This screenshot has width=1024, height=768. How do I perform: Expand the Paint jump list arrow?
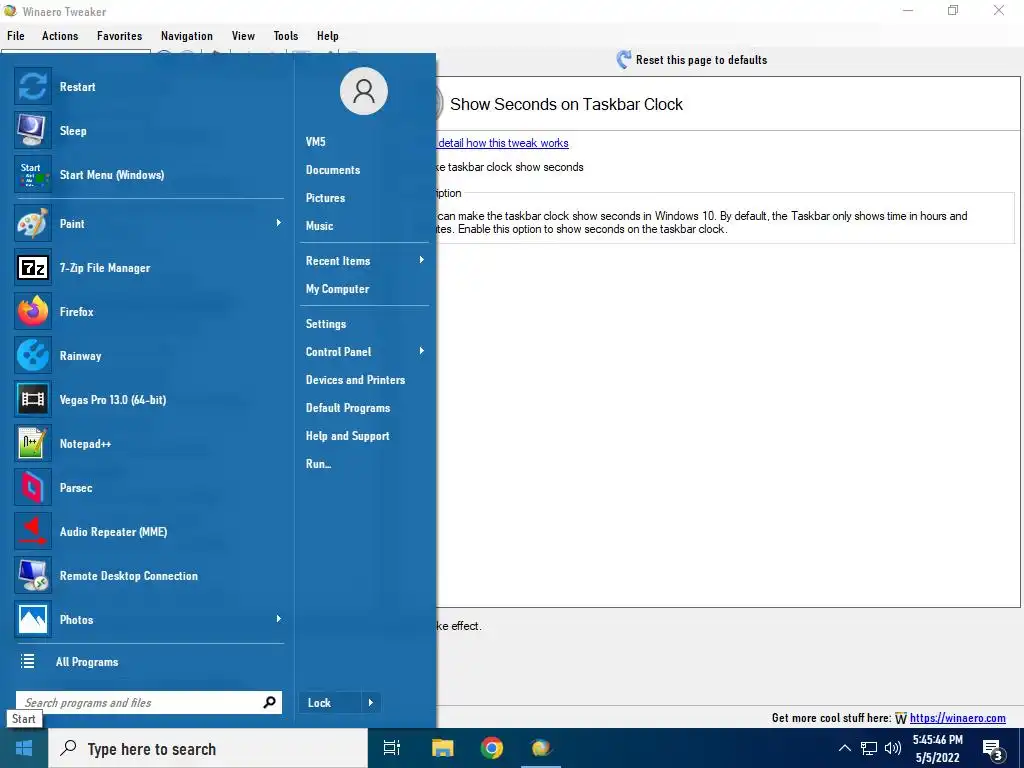tap(278, 223)
